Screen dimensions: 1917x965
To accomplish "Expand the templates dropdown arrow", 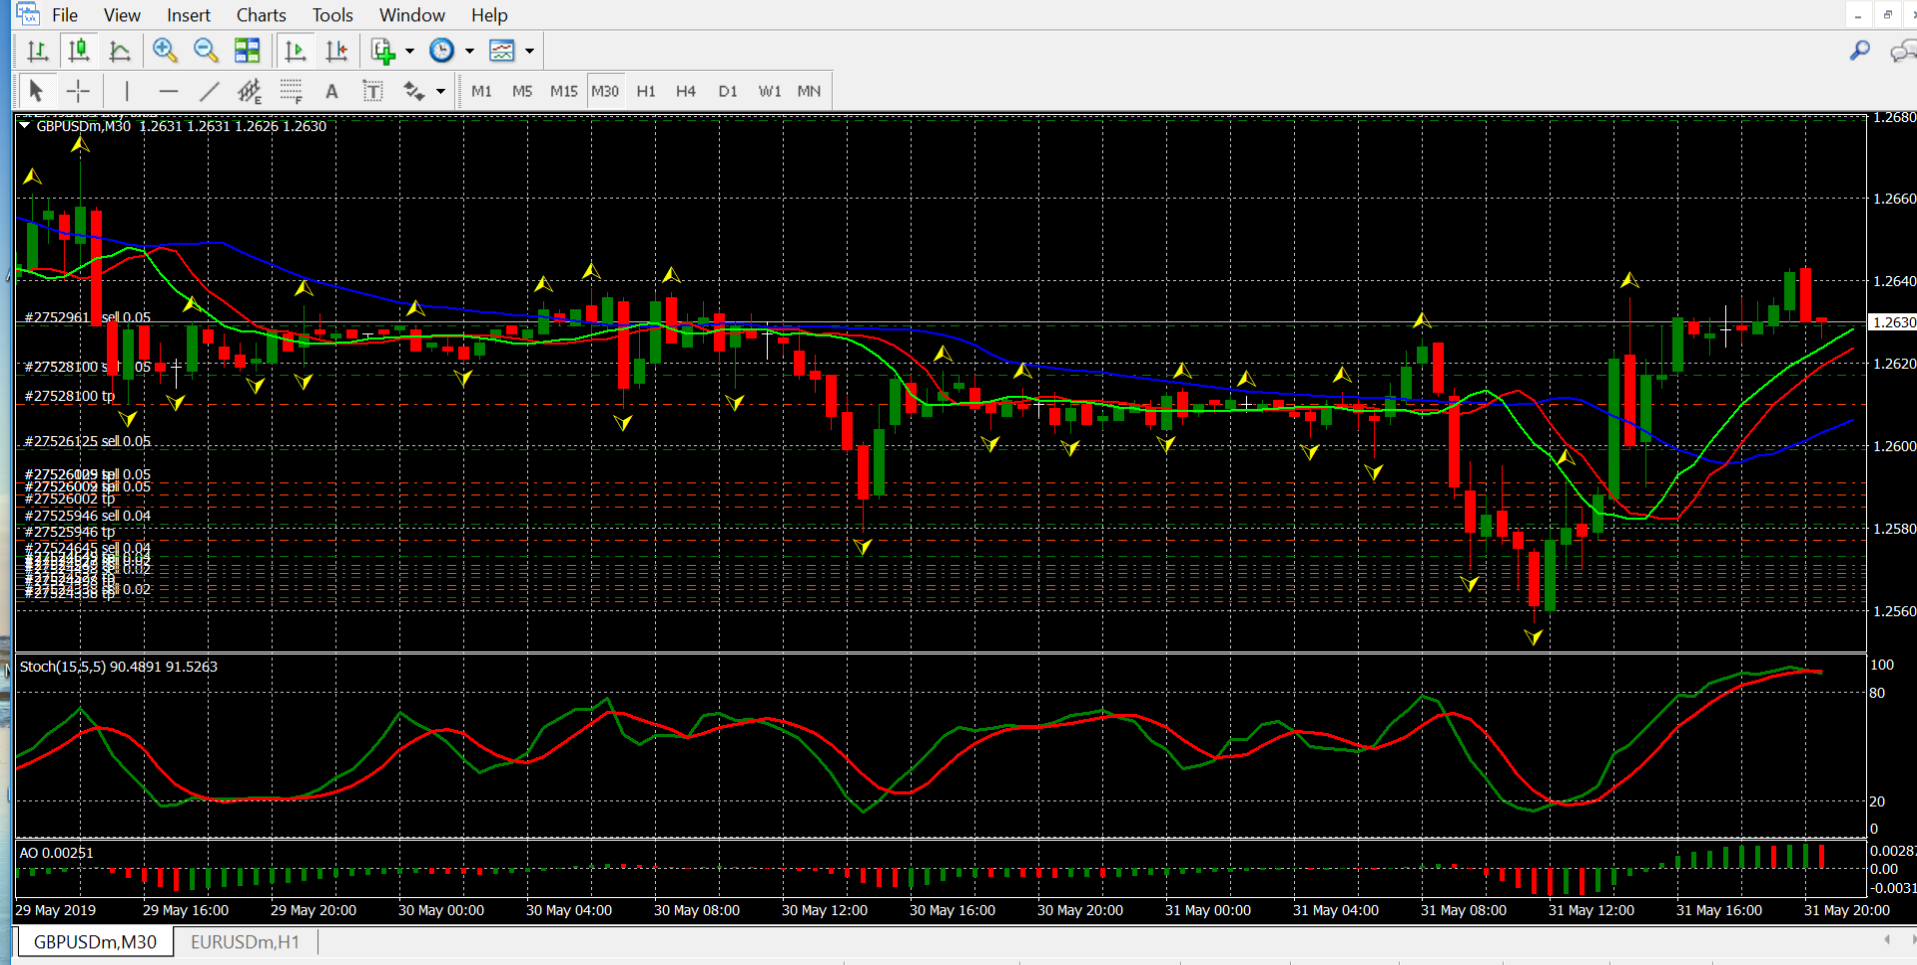I will point(530,51).
